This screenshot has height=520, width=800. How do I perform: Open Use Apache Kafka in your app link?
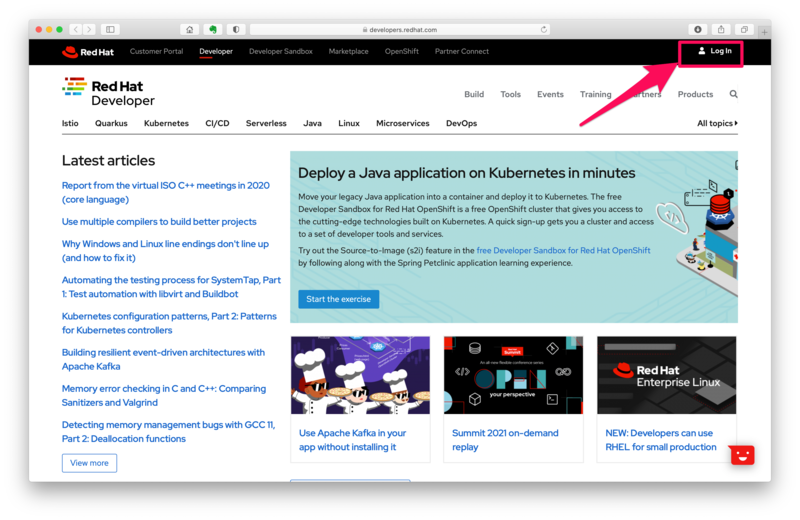click(353, 440)
